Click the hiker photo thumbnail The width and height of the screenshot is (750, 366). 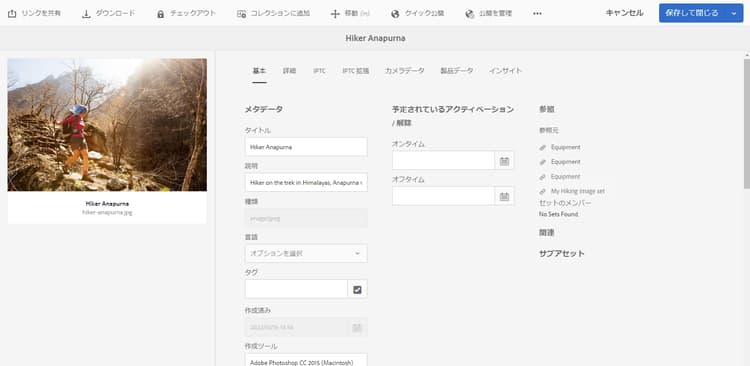(x=107, y=125)
